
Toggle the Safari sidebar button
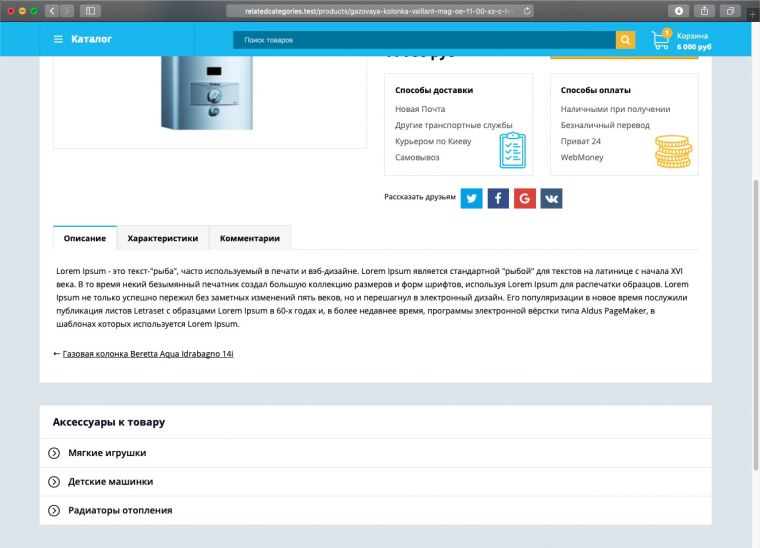90,11
